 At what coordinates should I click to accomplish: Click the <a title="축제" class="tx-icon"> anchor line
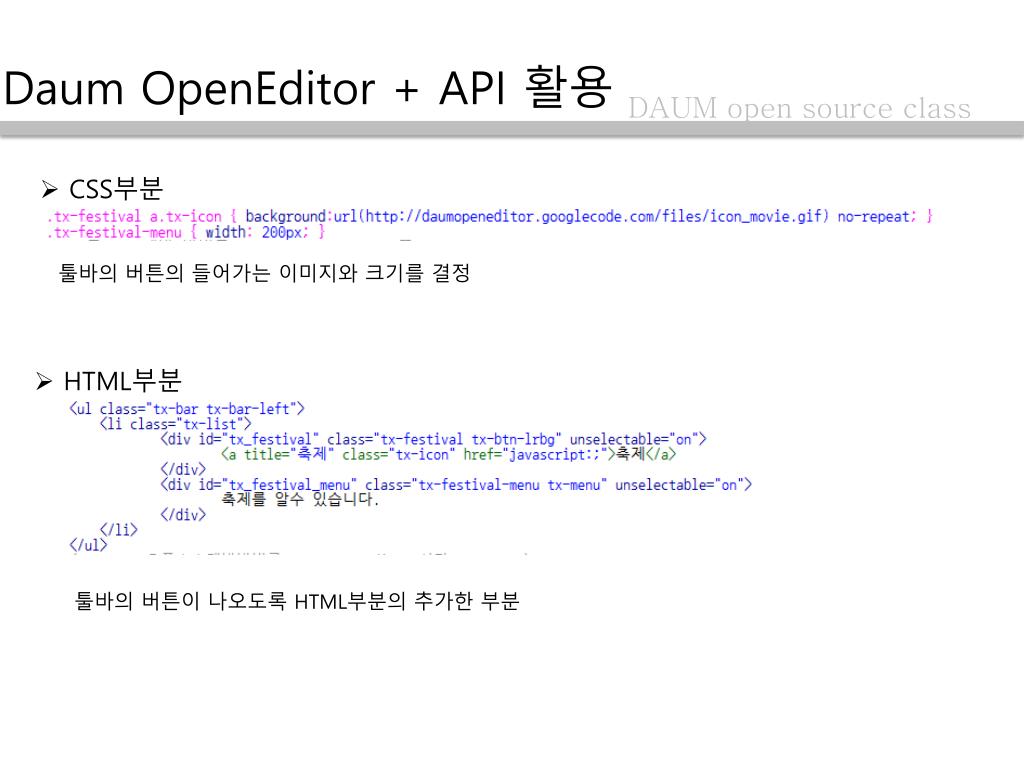[449, 454]
